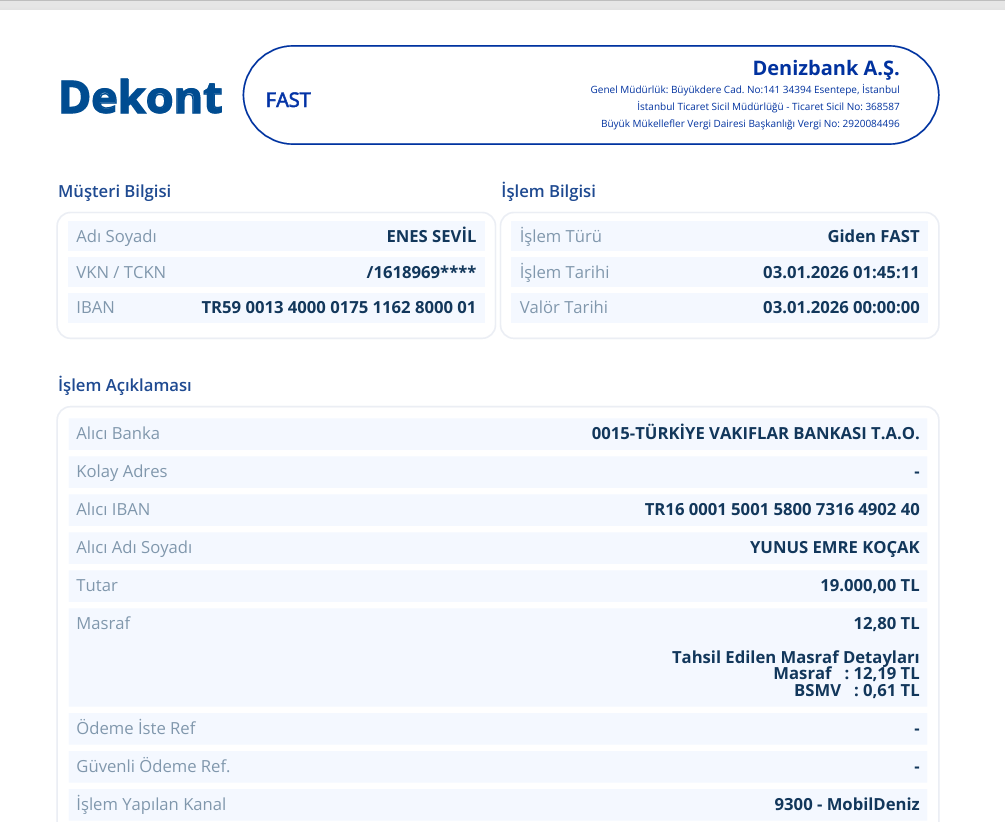Select transaction type Giden FAST
The width and height of the screenshot is (1005, 822).
(874, 236)
